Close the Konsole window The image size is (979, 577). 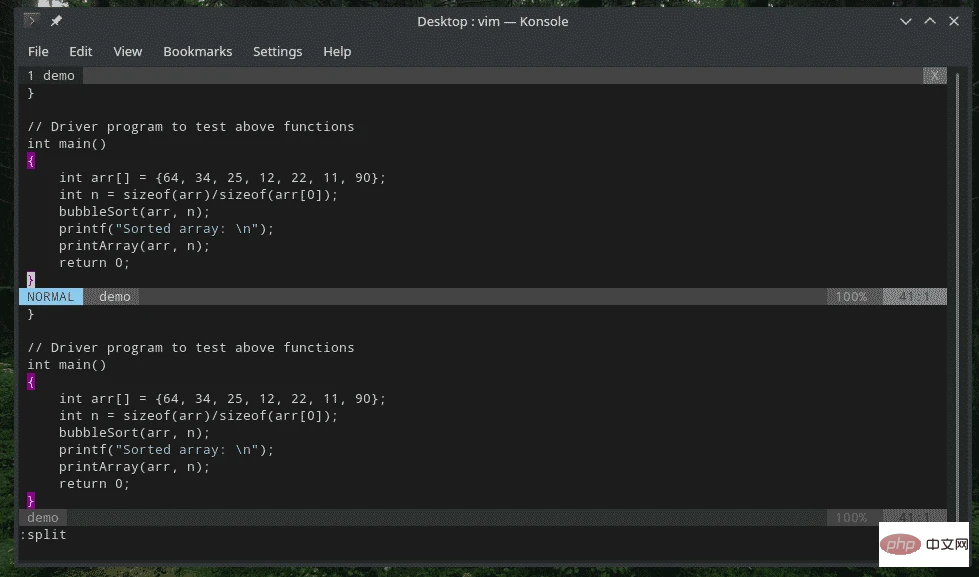[x=953, y=21]
